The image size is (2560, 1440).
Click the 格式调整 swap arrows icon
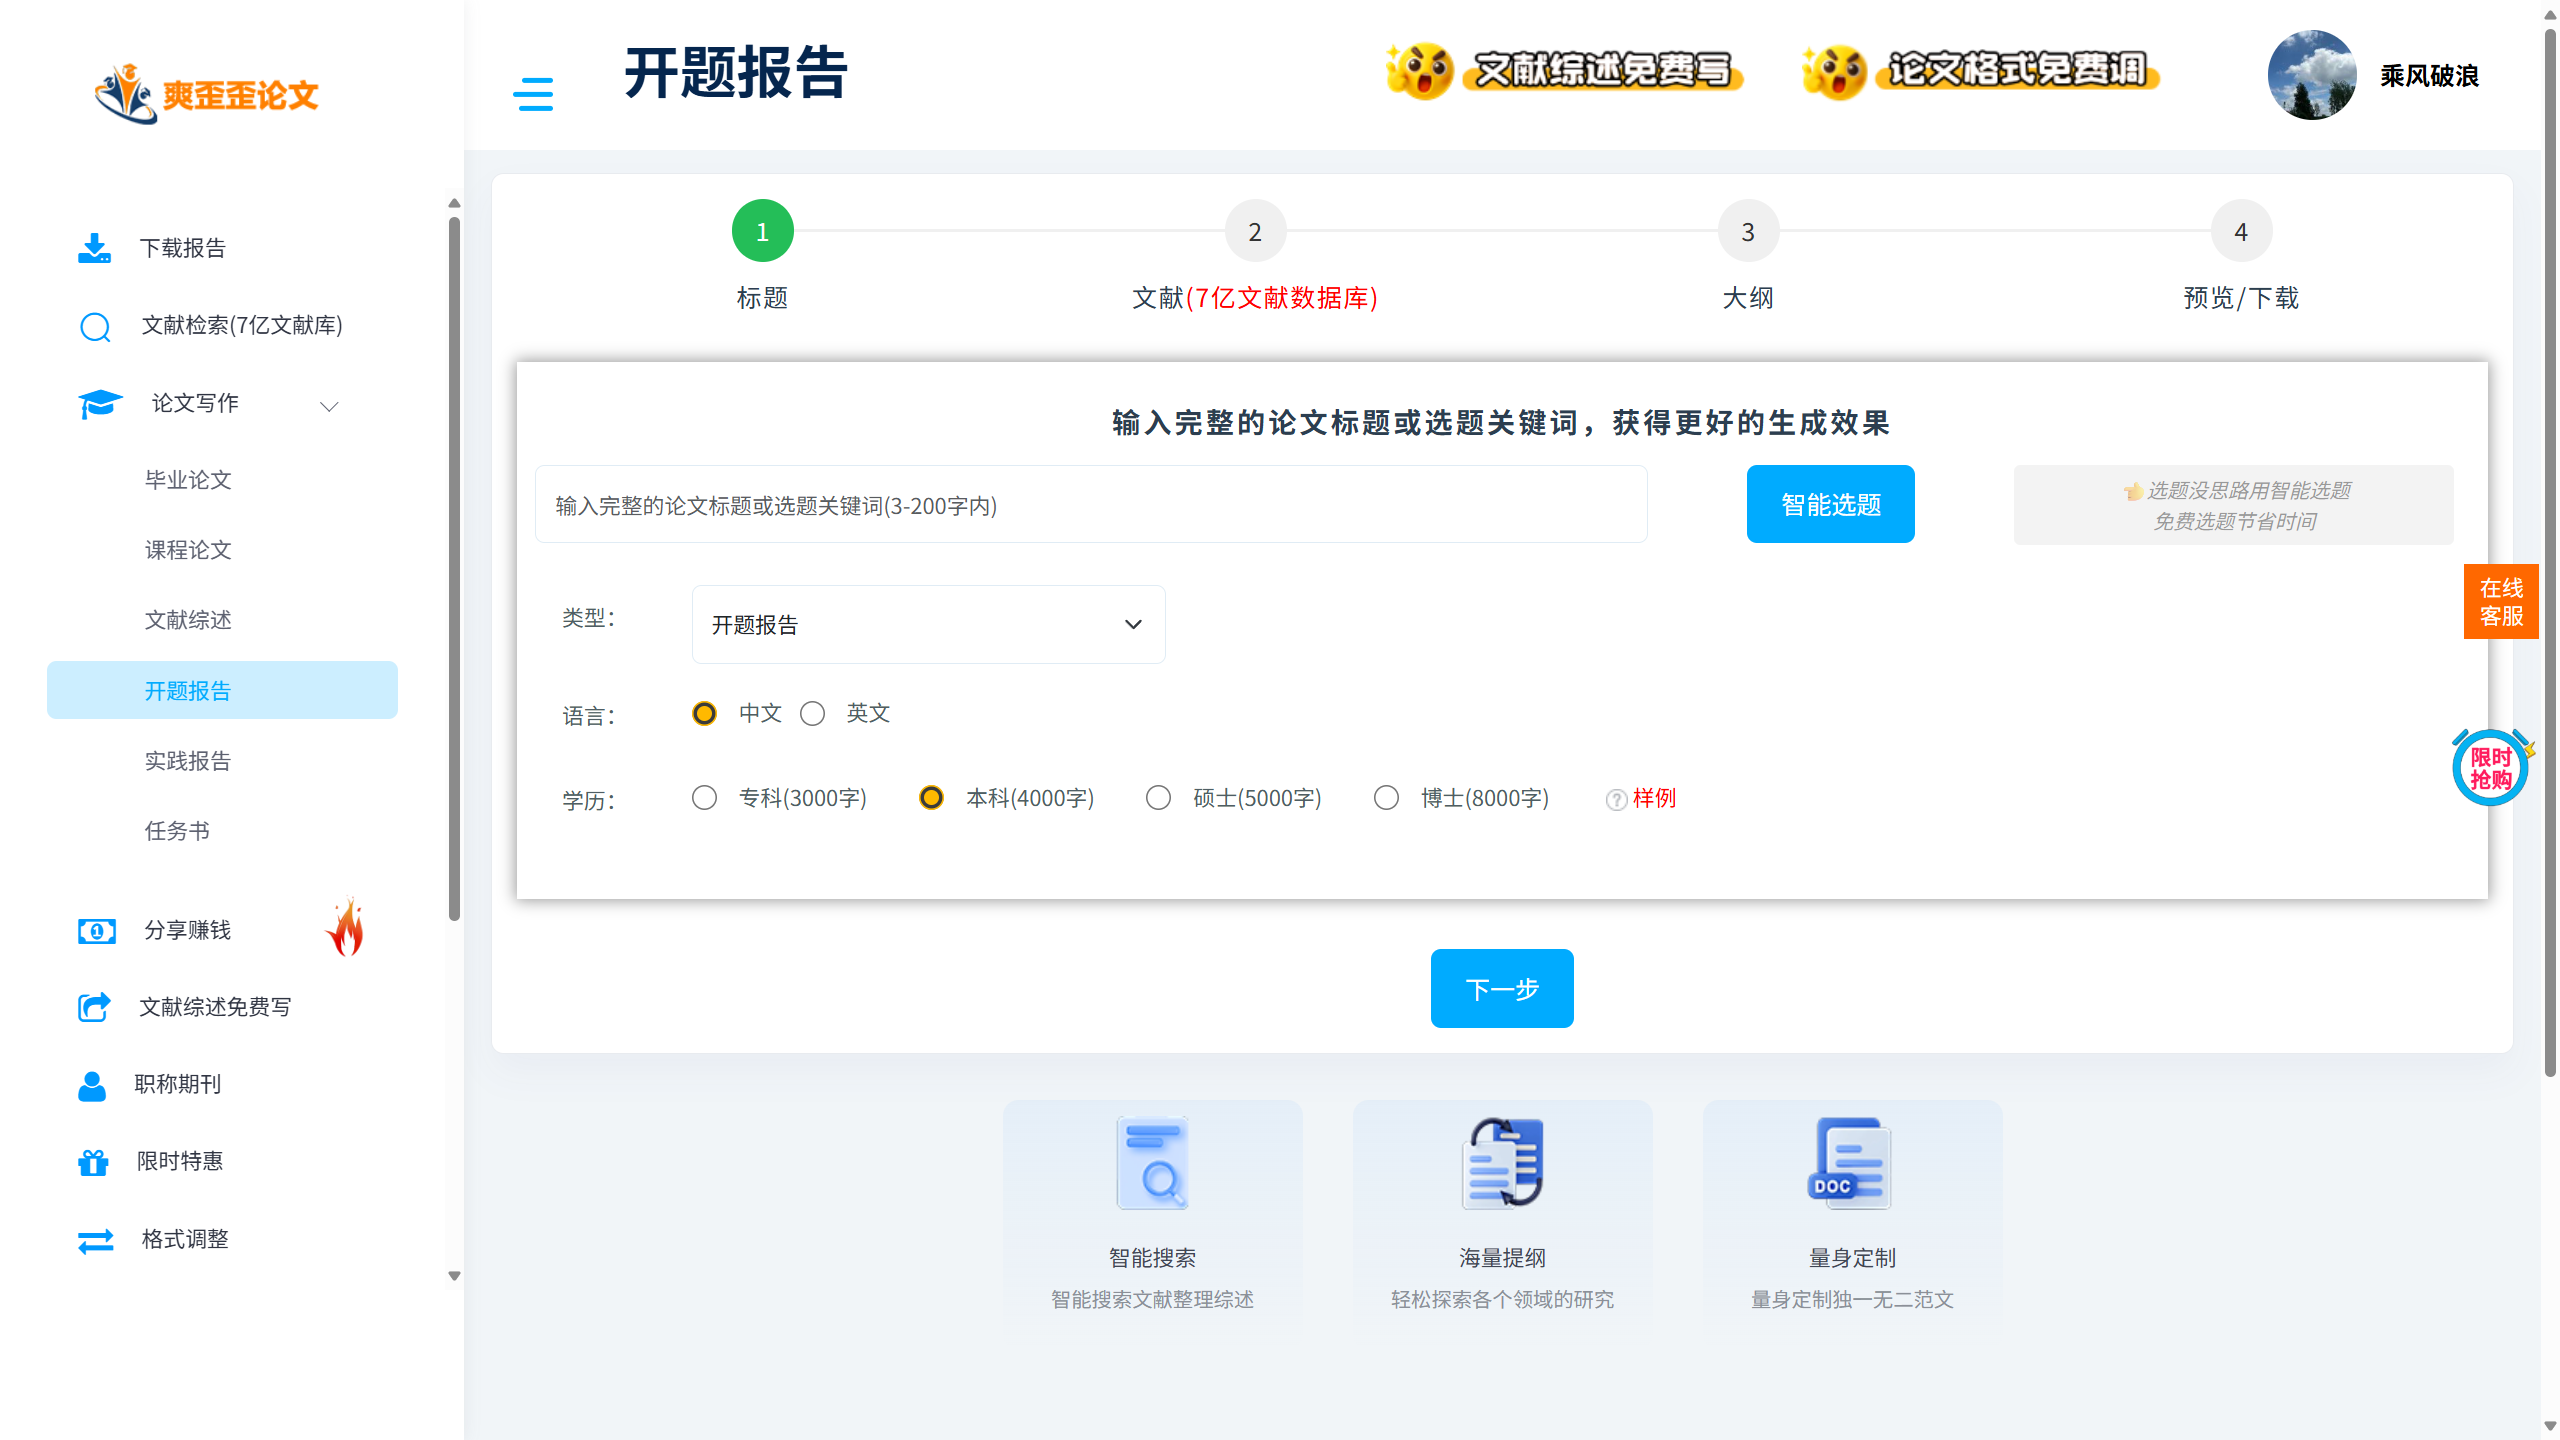(95, 1240)
